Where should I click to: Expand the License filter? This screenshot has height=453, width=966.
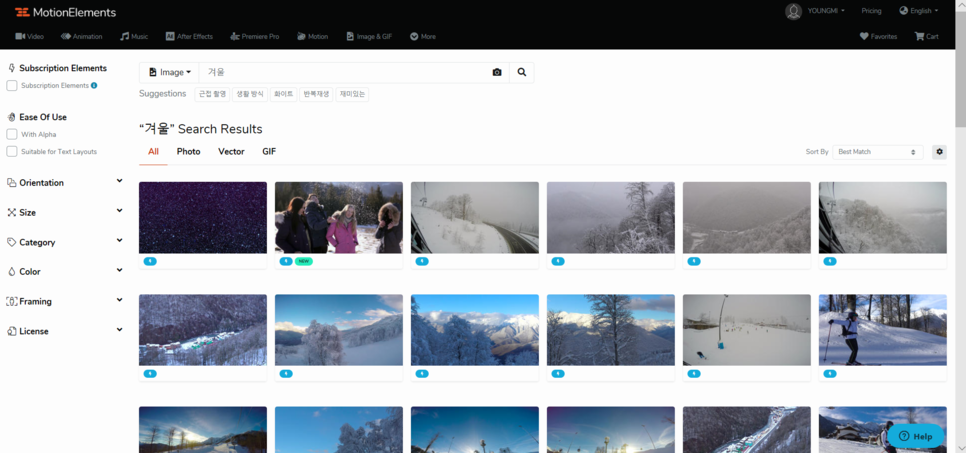point(64,331)
